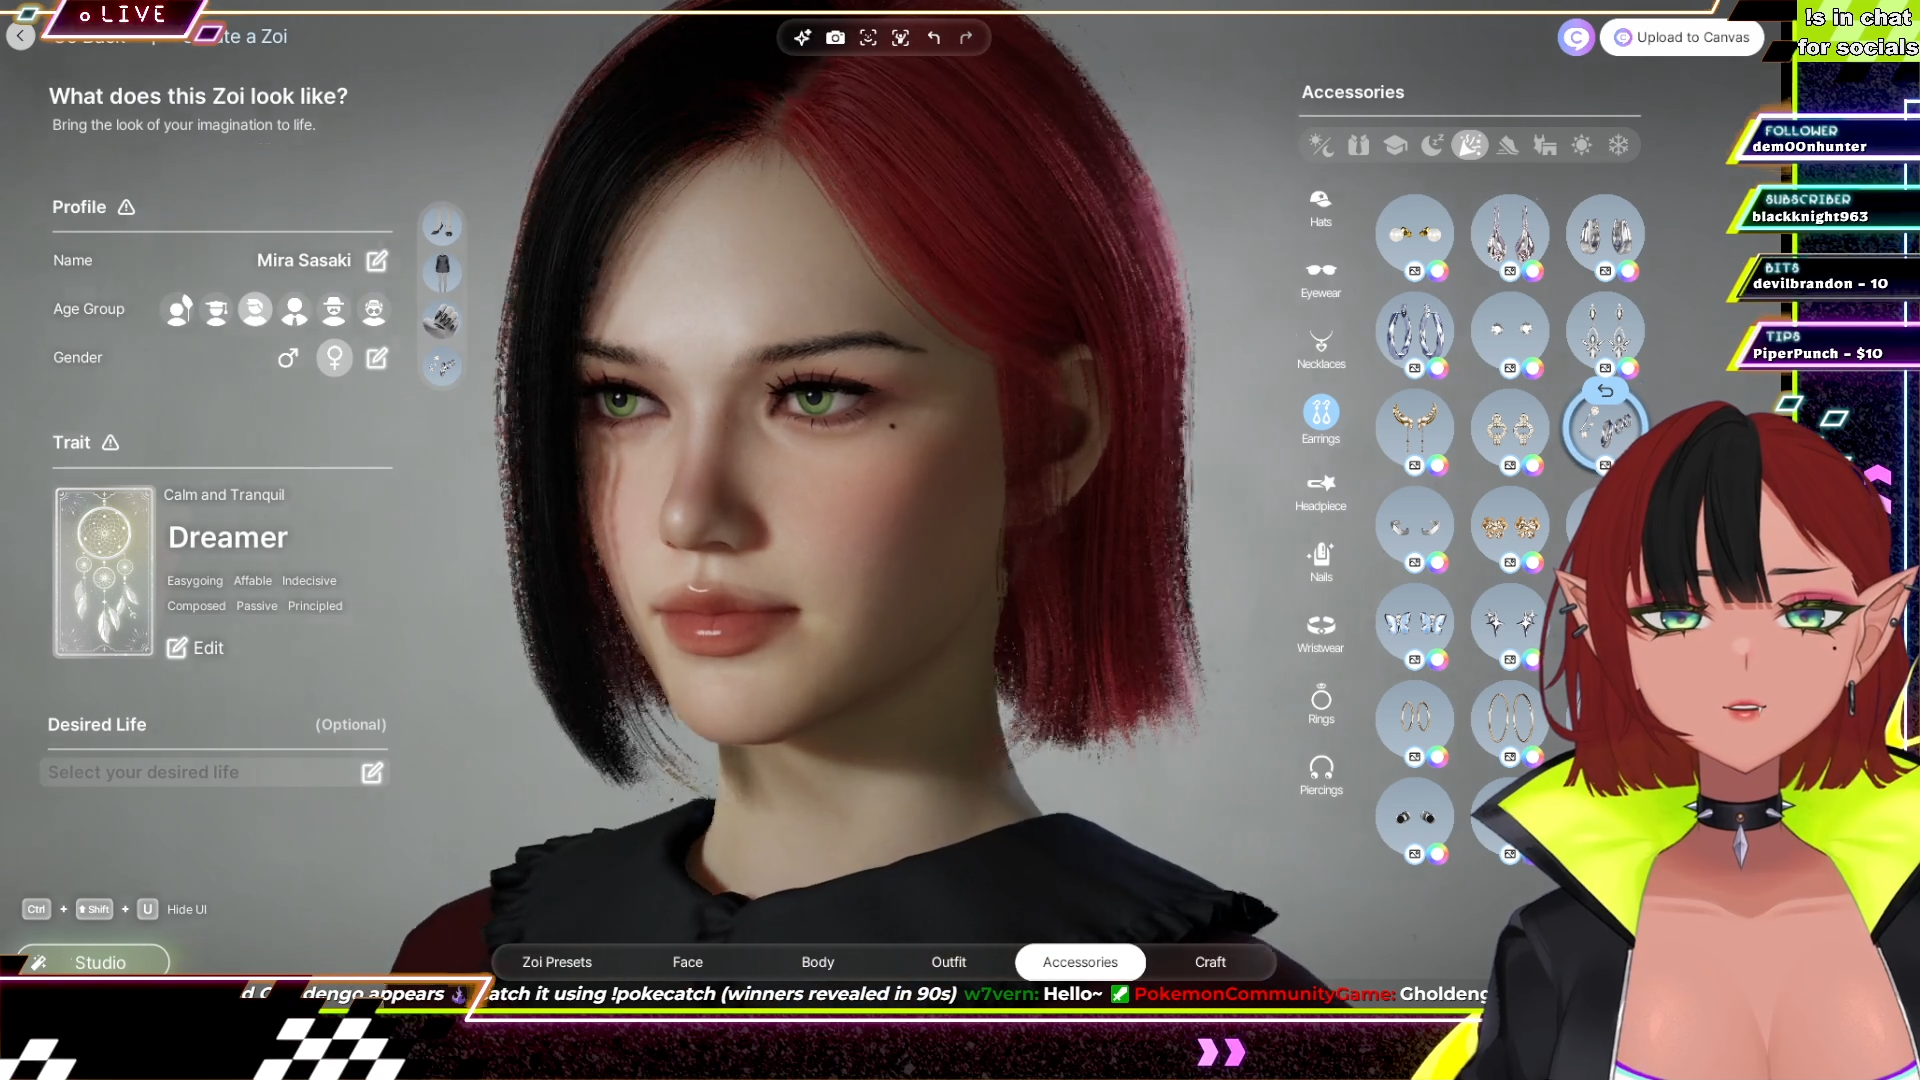This screenshot has width=1920, height=1080.
Task: Open the Dreamer trait Edit option
Action: click(x=195, y=648)
